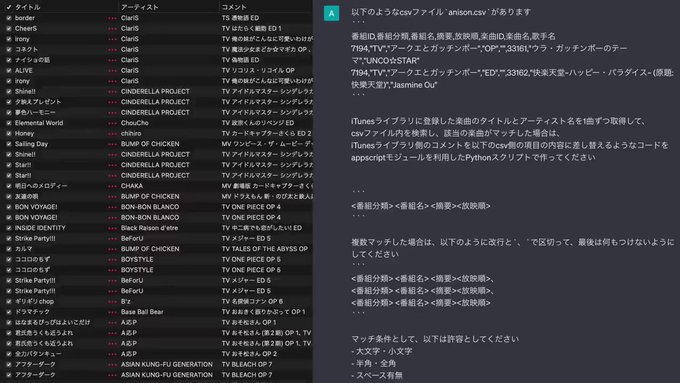This screenshot has width=680, height=383.
Task: Uncheck the border song checkbox
Action: pos(9,18)
